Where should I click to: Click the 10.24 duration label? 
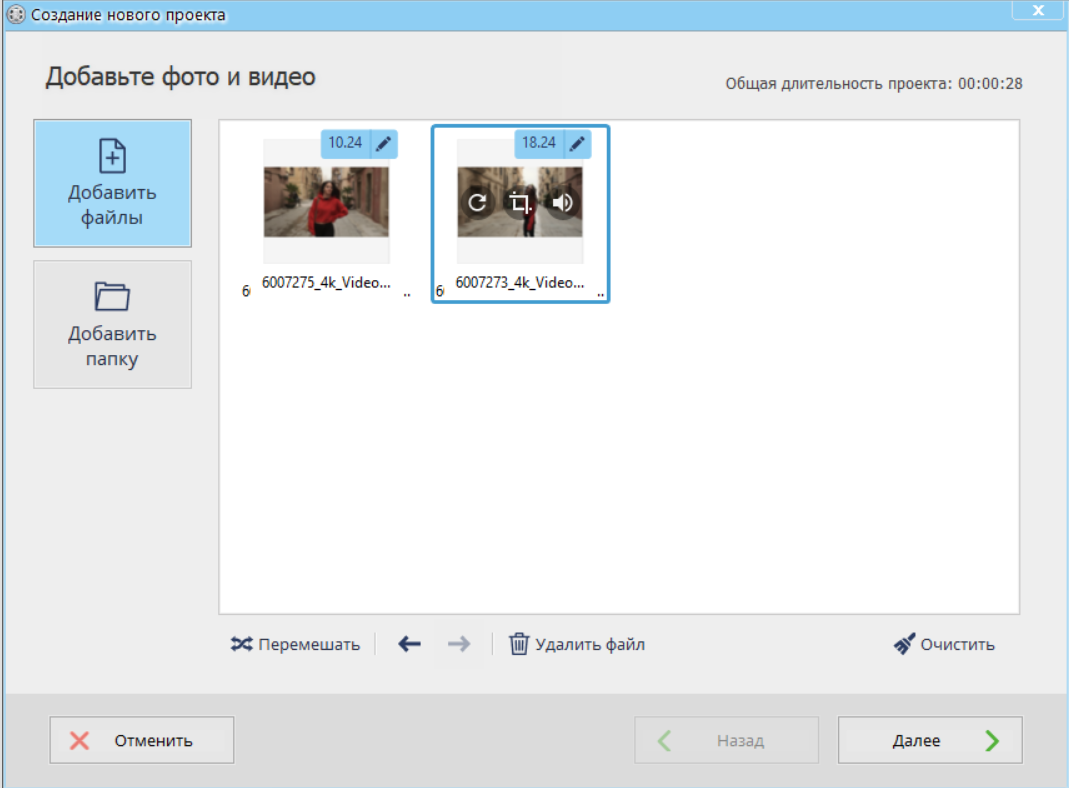tap(345, 144)
